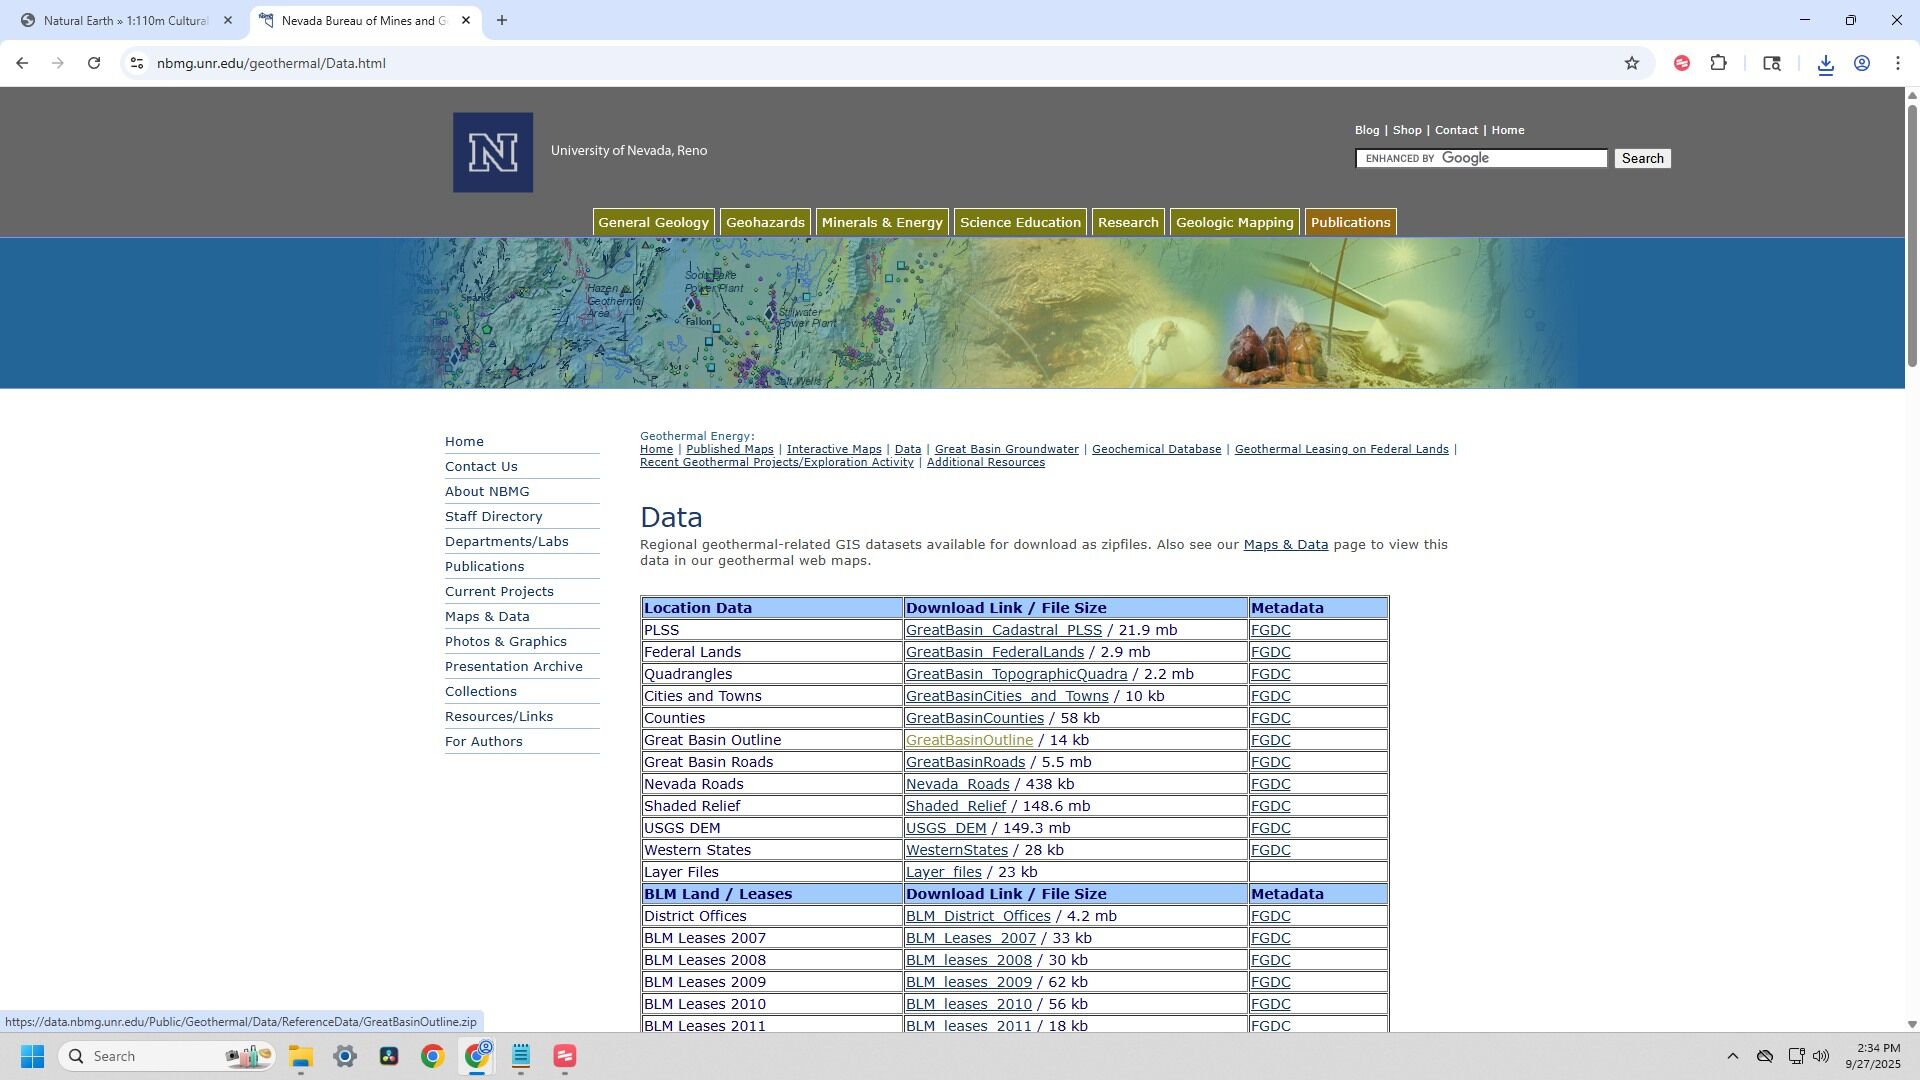Open a new browser tab
This screenshot has width=1920, height=1080.
click(502, 20)
